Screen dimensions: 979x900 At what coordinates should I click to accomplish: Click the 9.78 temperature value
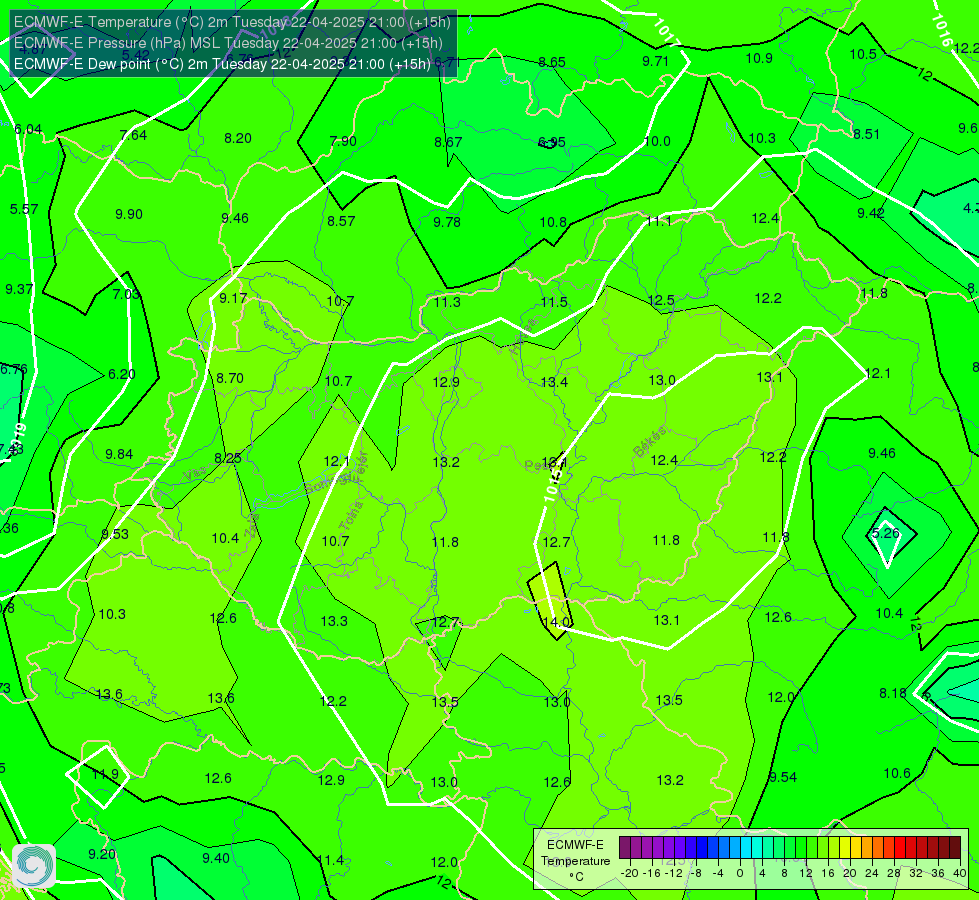coord(447,222)
